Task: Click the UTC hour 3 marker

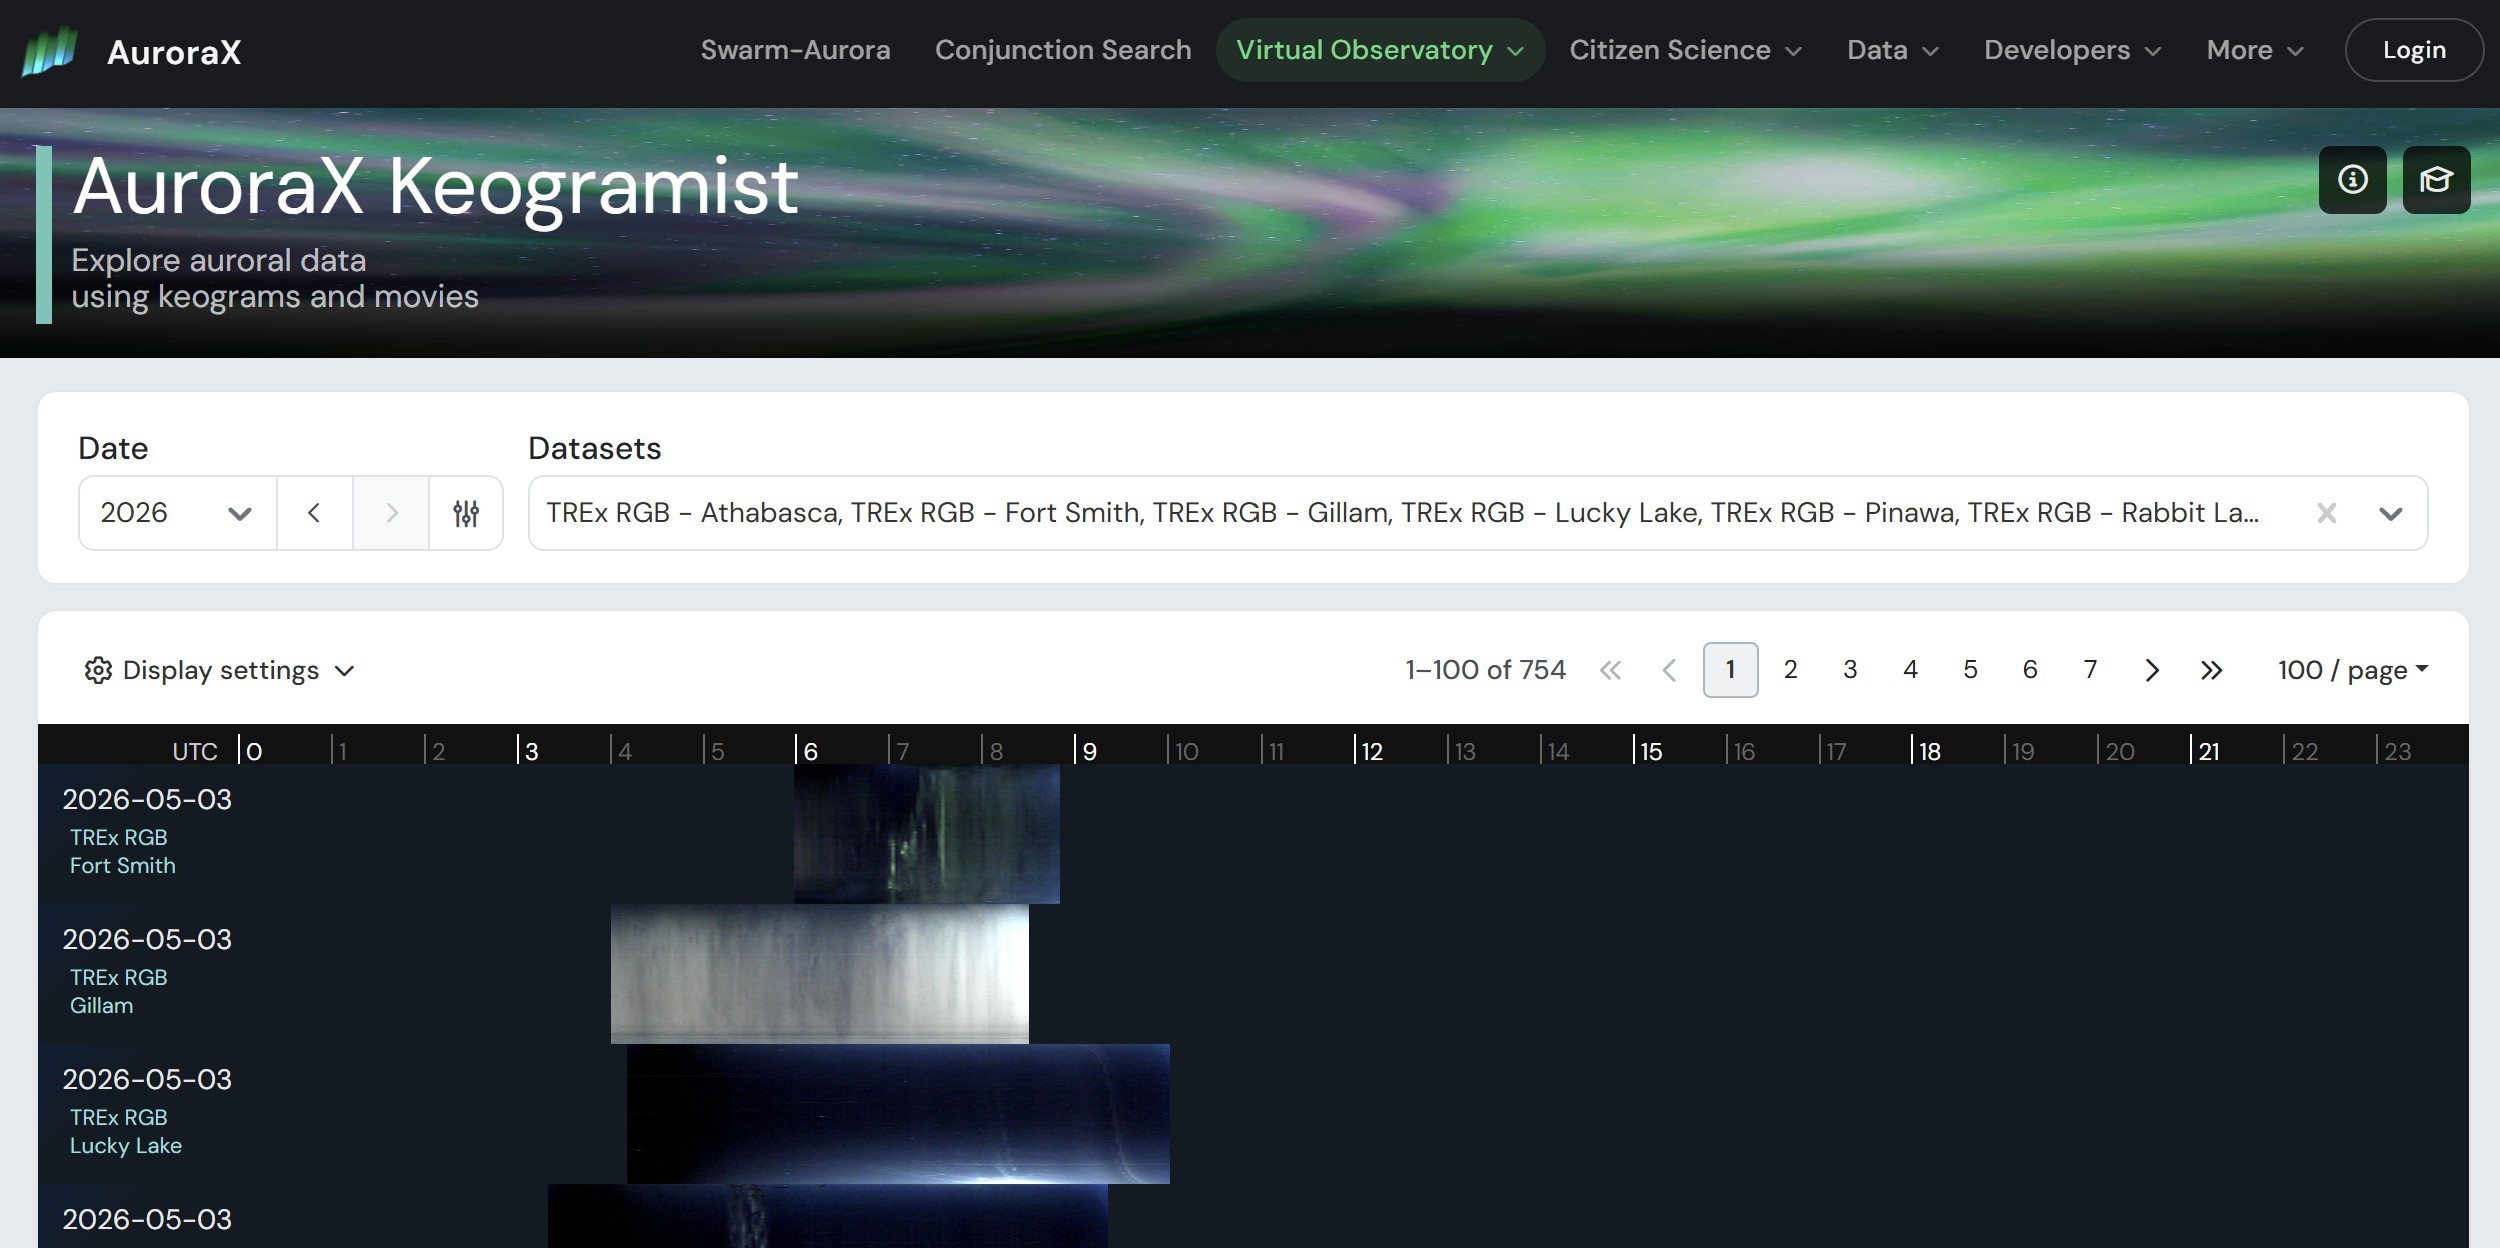Action: click(x=529, y=751)
